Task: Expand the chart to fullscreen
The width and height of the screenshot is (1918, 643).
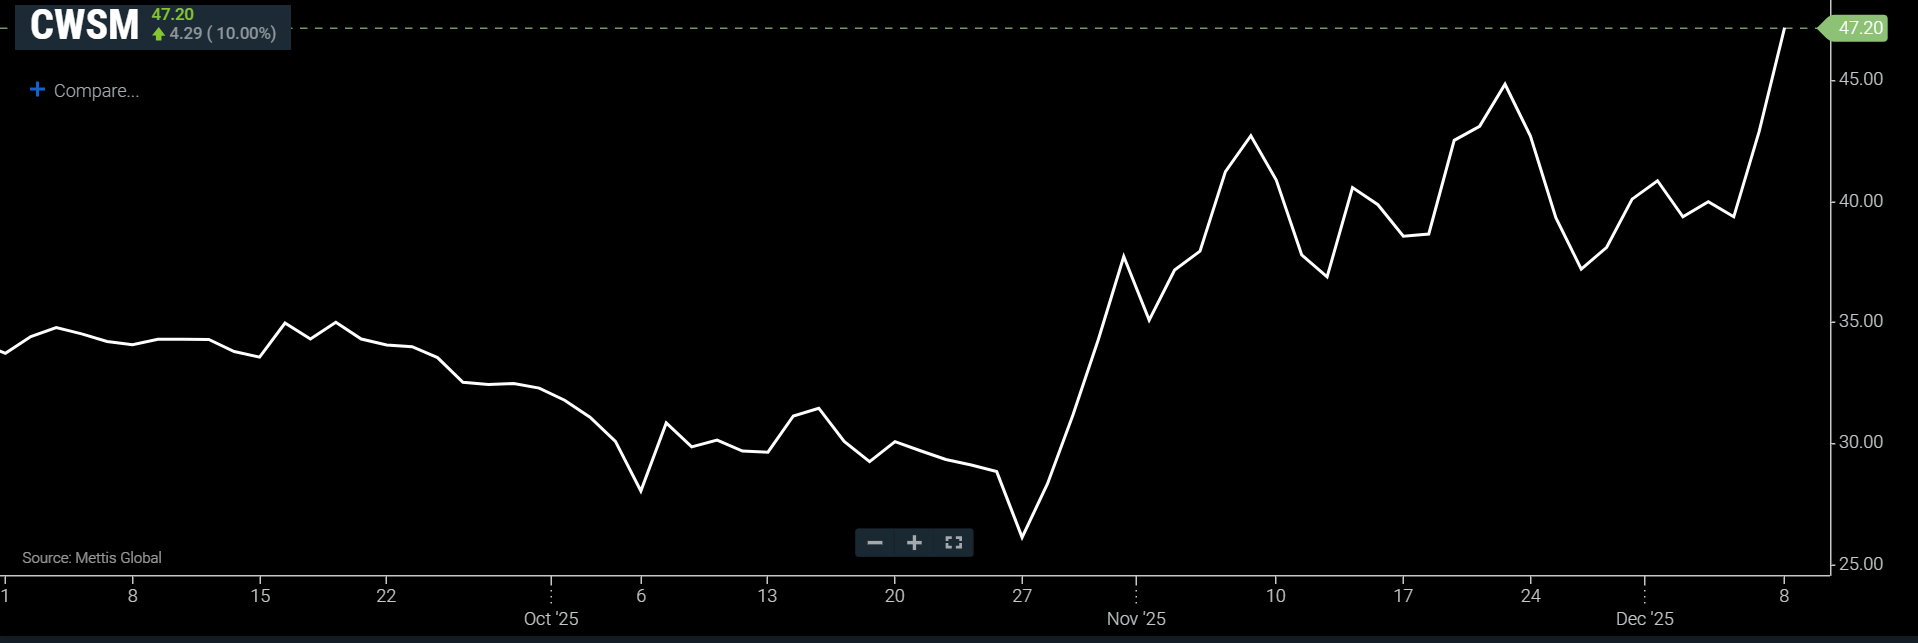Action: tap(953, 543)
